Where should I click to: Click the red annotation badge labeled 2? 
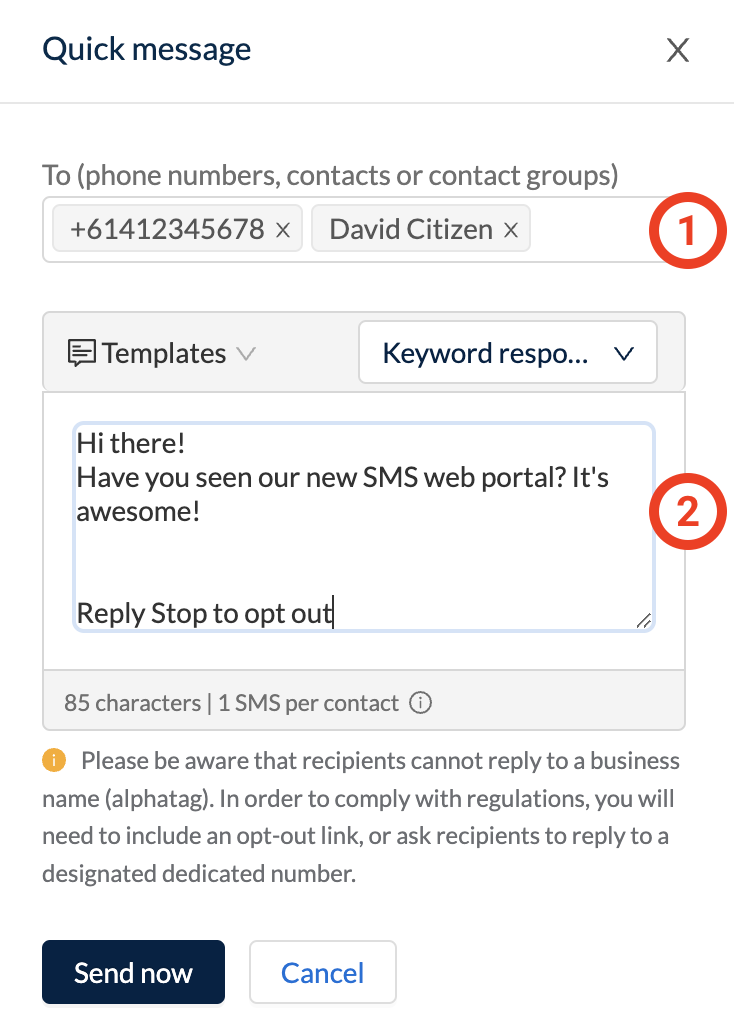[x=687, y=511]
